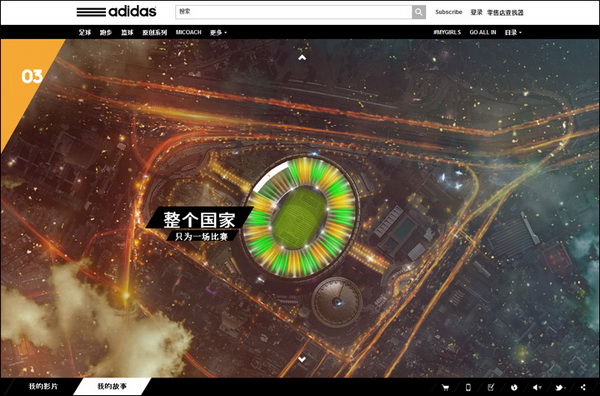Go to previous section with up chevron
The image size is (600, 396).
302,57
